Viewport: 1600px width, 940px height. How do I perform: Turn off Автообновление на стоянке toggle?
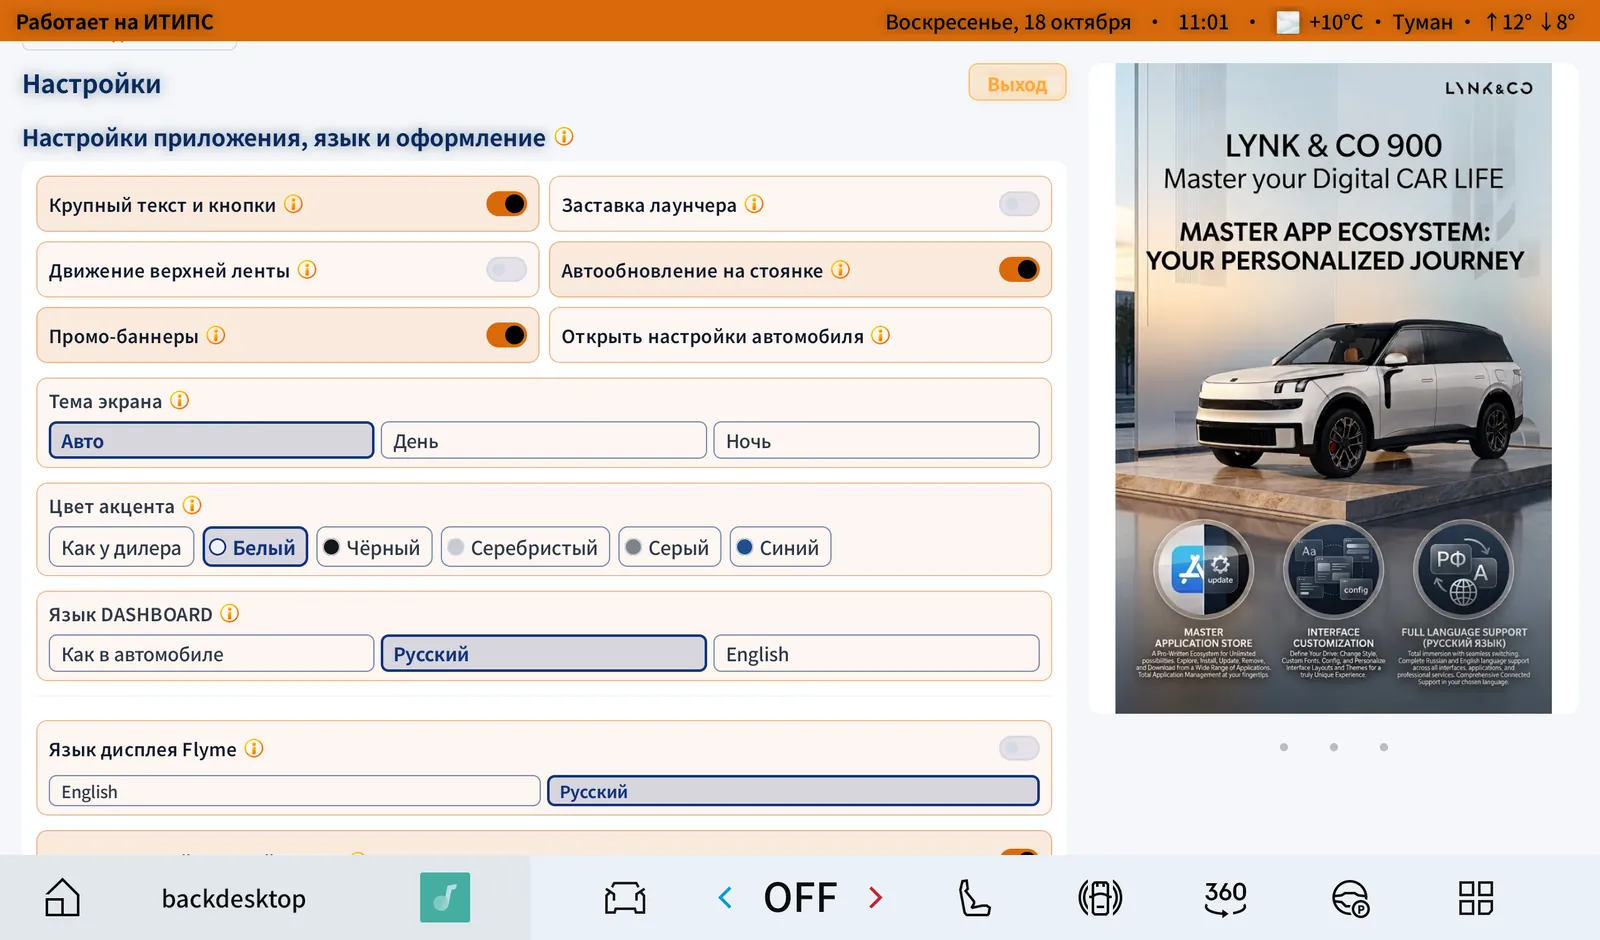pos(1019,270)
